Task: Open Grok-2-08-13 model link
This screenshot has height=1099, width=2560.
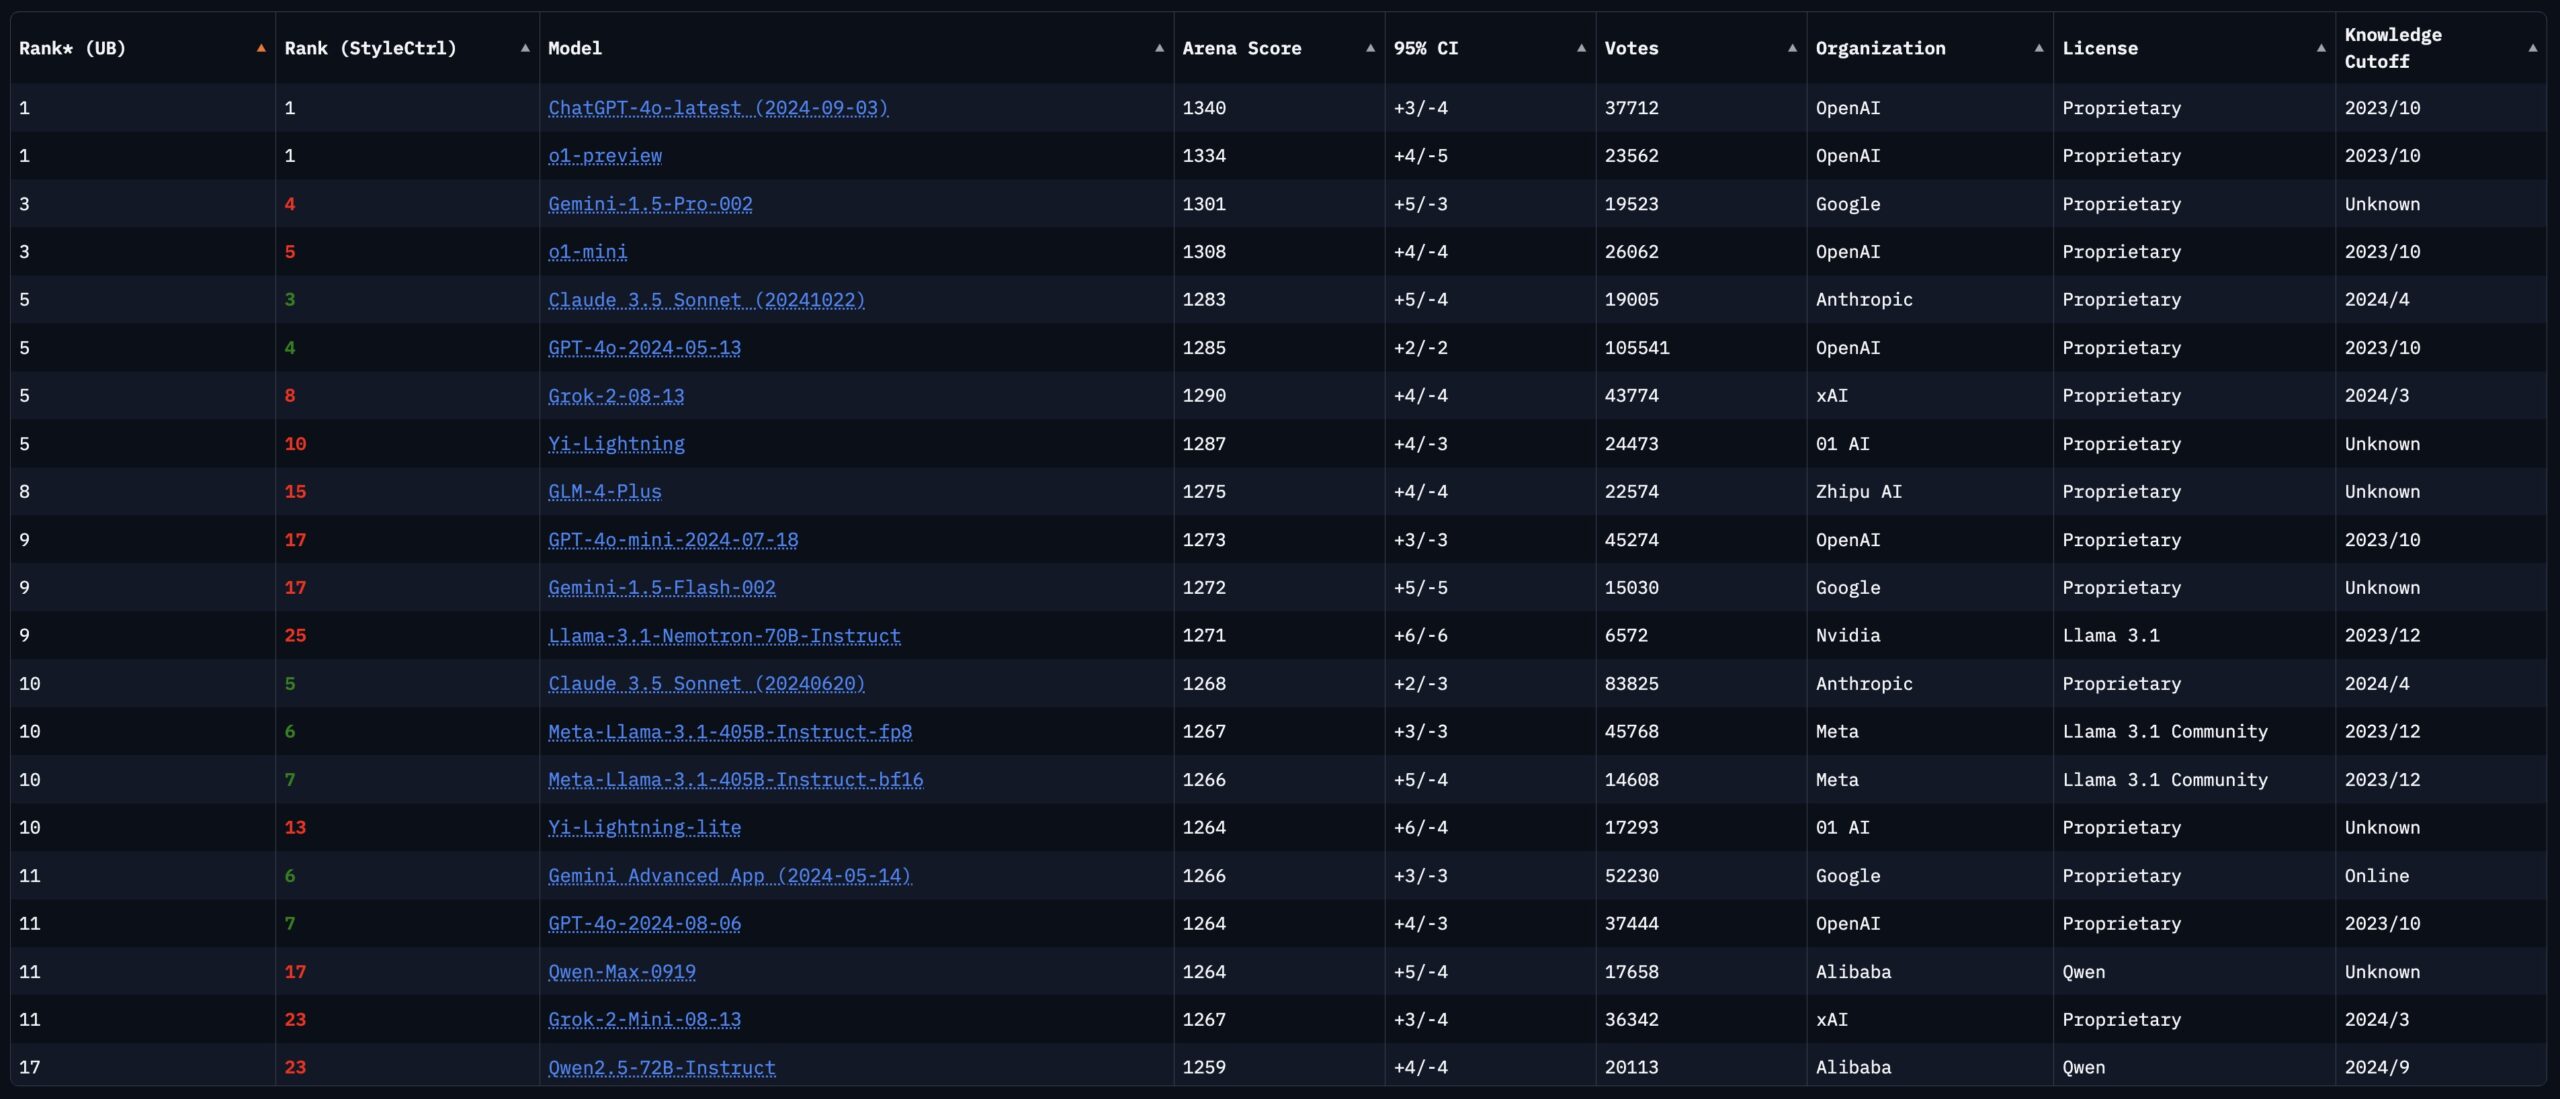Action: coord(616,396)
